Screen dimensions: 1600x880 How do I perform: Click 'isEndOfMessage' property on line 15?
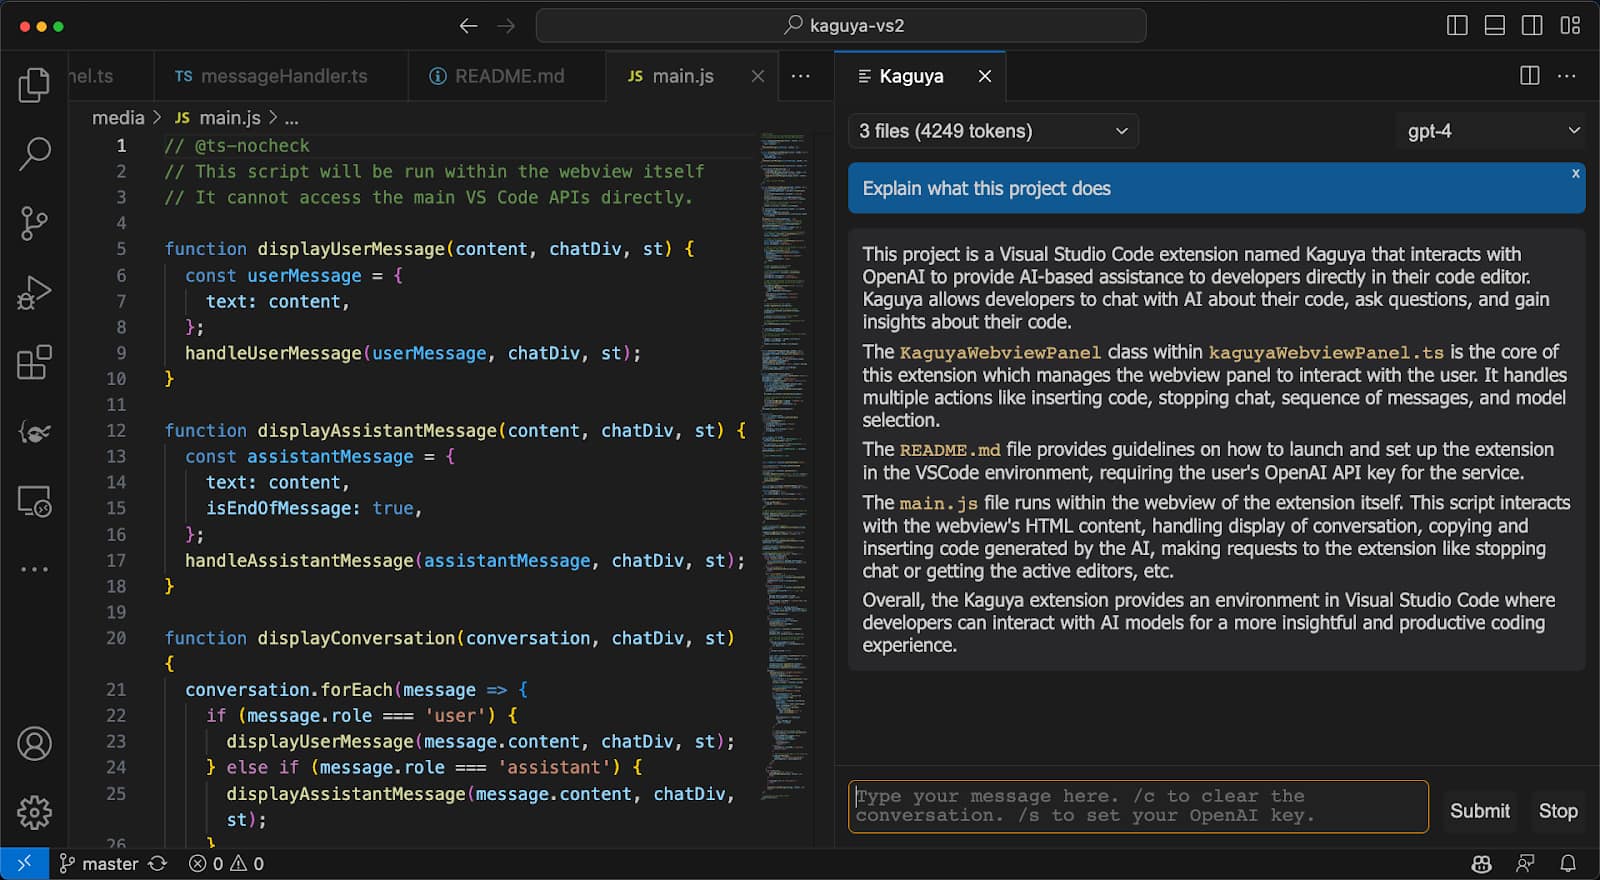(x=278, y=508)
